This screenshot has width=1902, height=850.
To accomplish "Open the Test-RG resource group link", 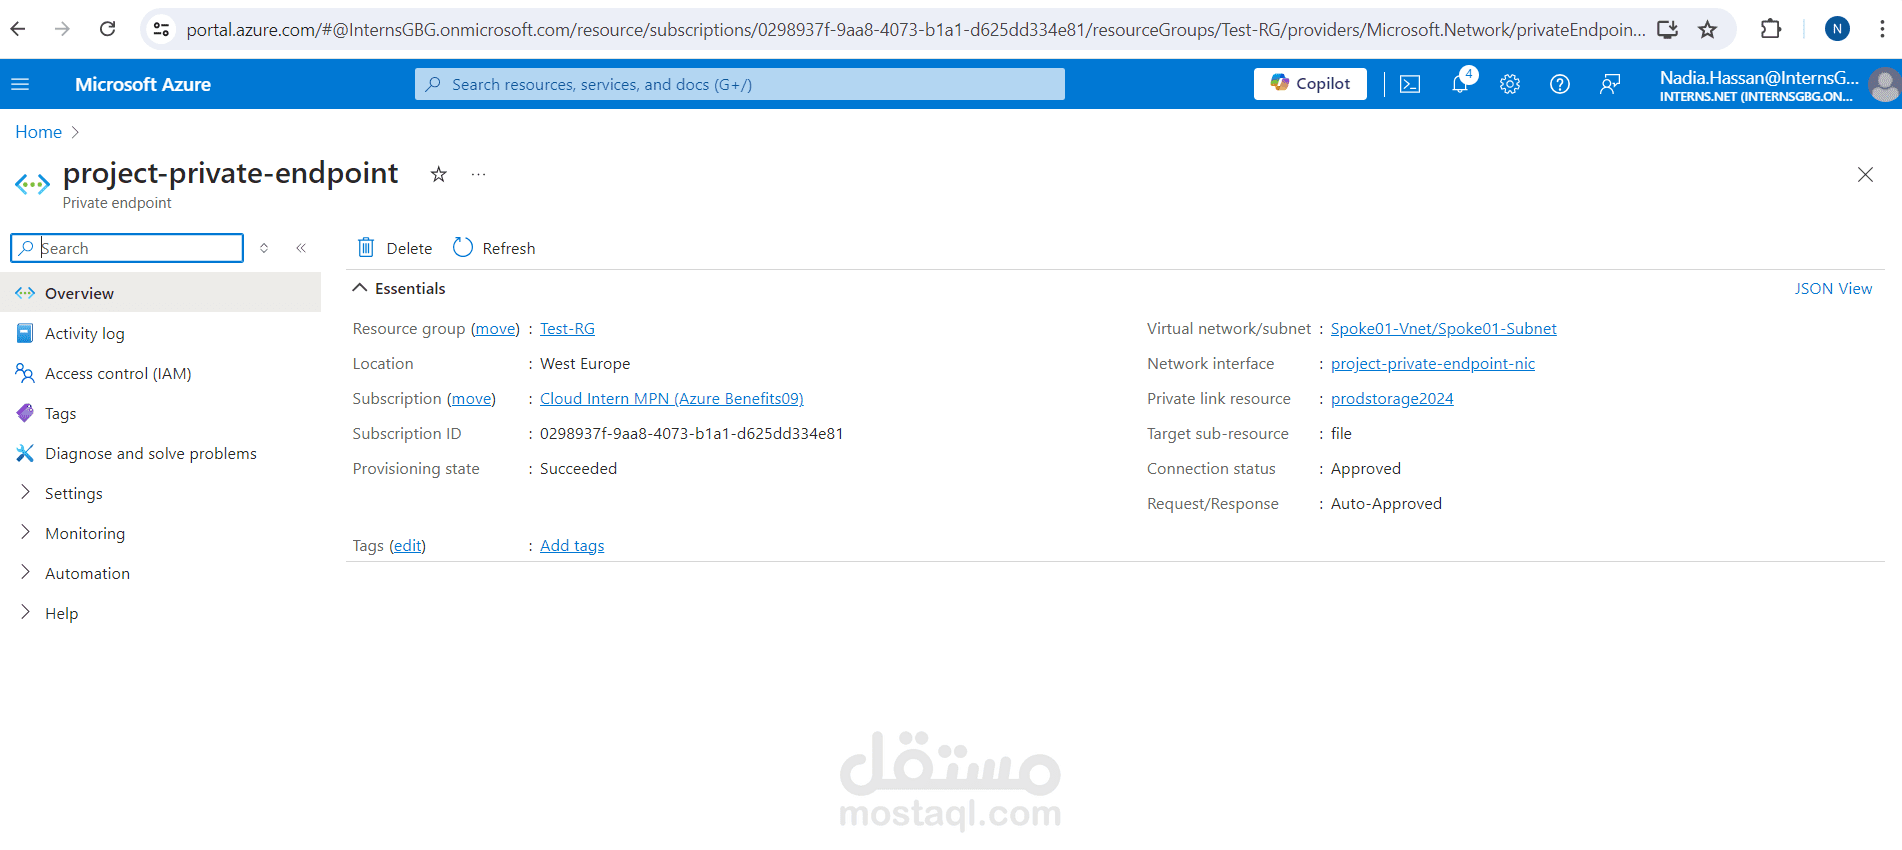I will tap(567, 328).
